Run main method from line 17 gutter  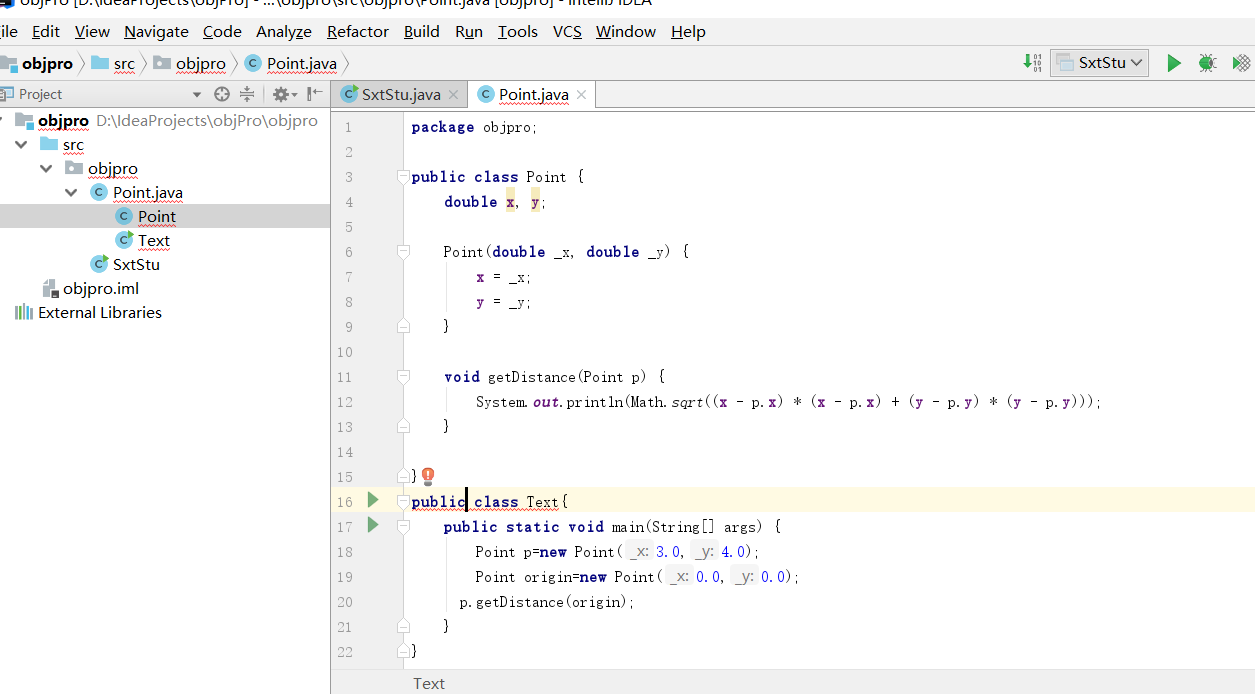[x=373, y=525]
